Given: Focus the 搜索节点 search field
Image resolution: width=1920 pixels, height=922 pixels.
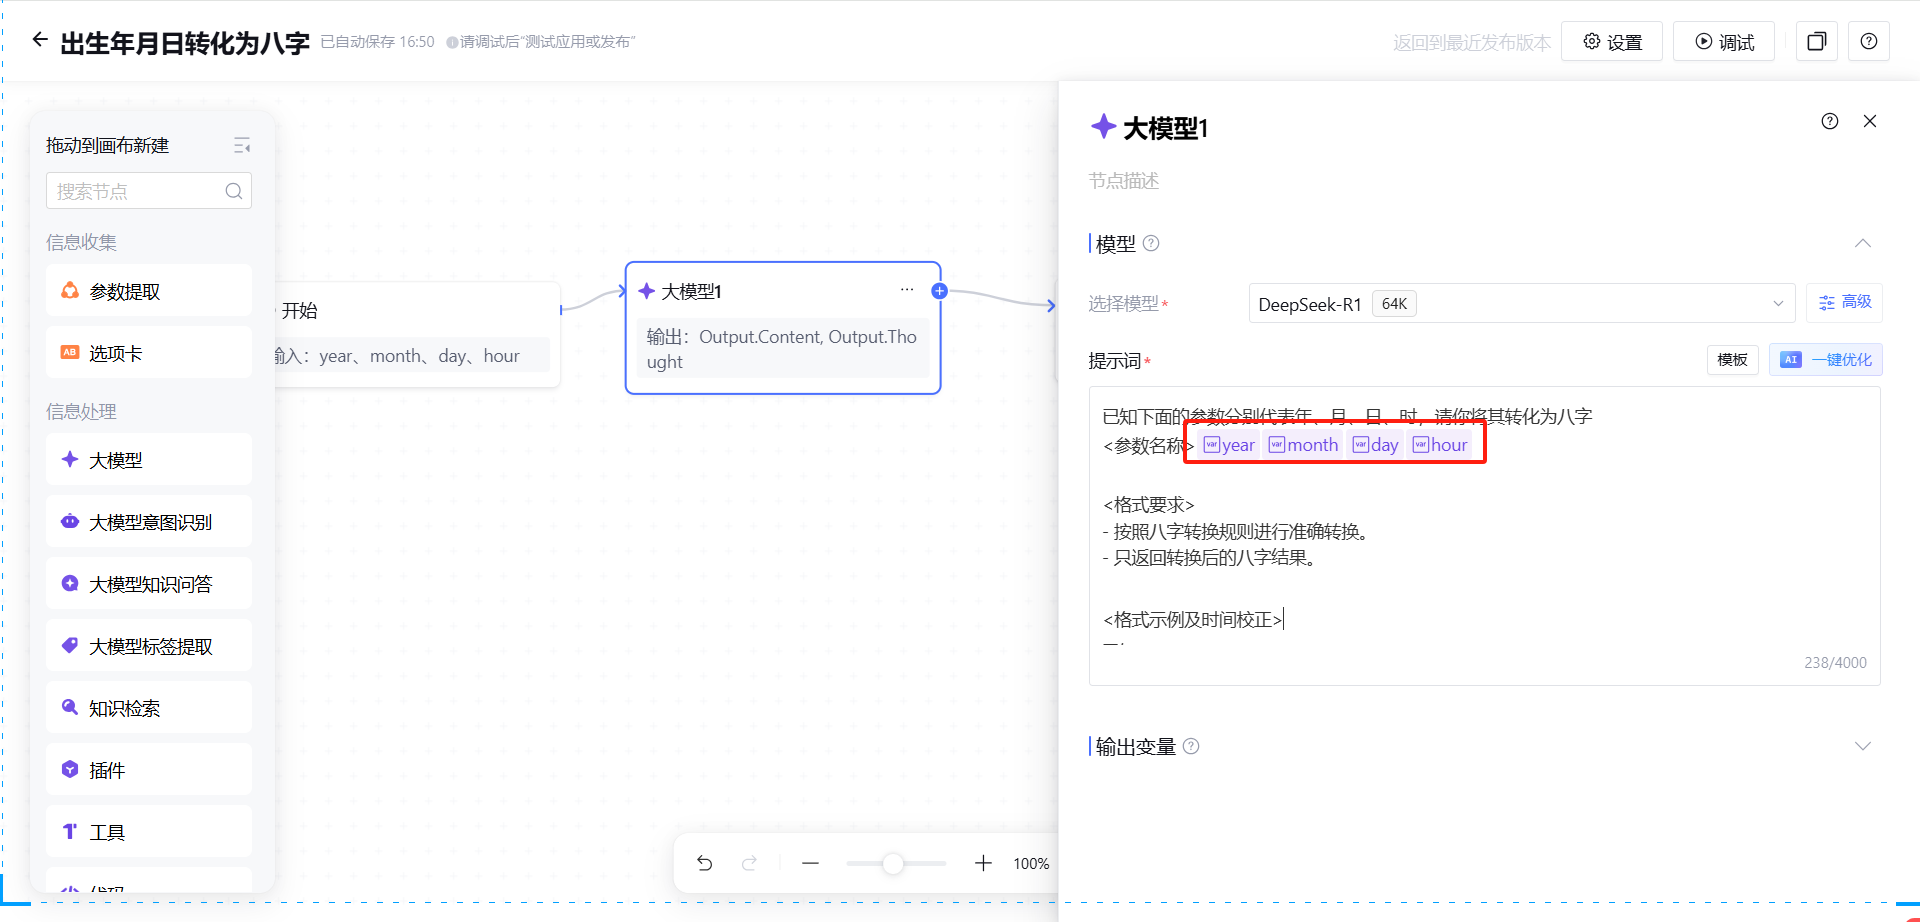Looking at the screenshot, I should (149, 191).
